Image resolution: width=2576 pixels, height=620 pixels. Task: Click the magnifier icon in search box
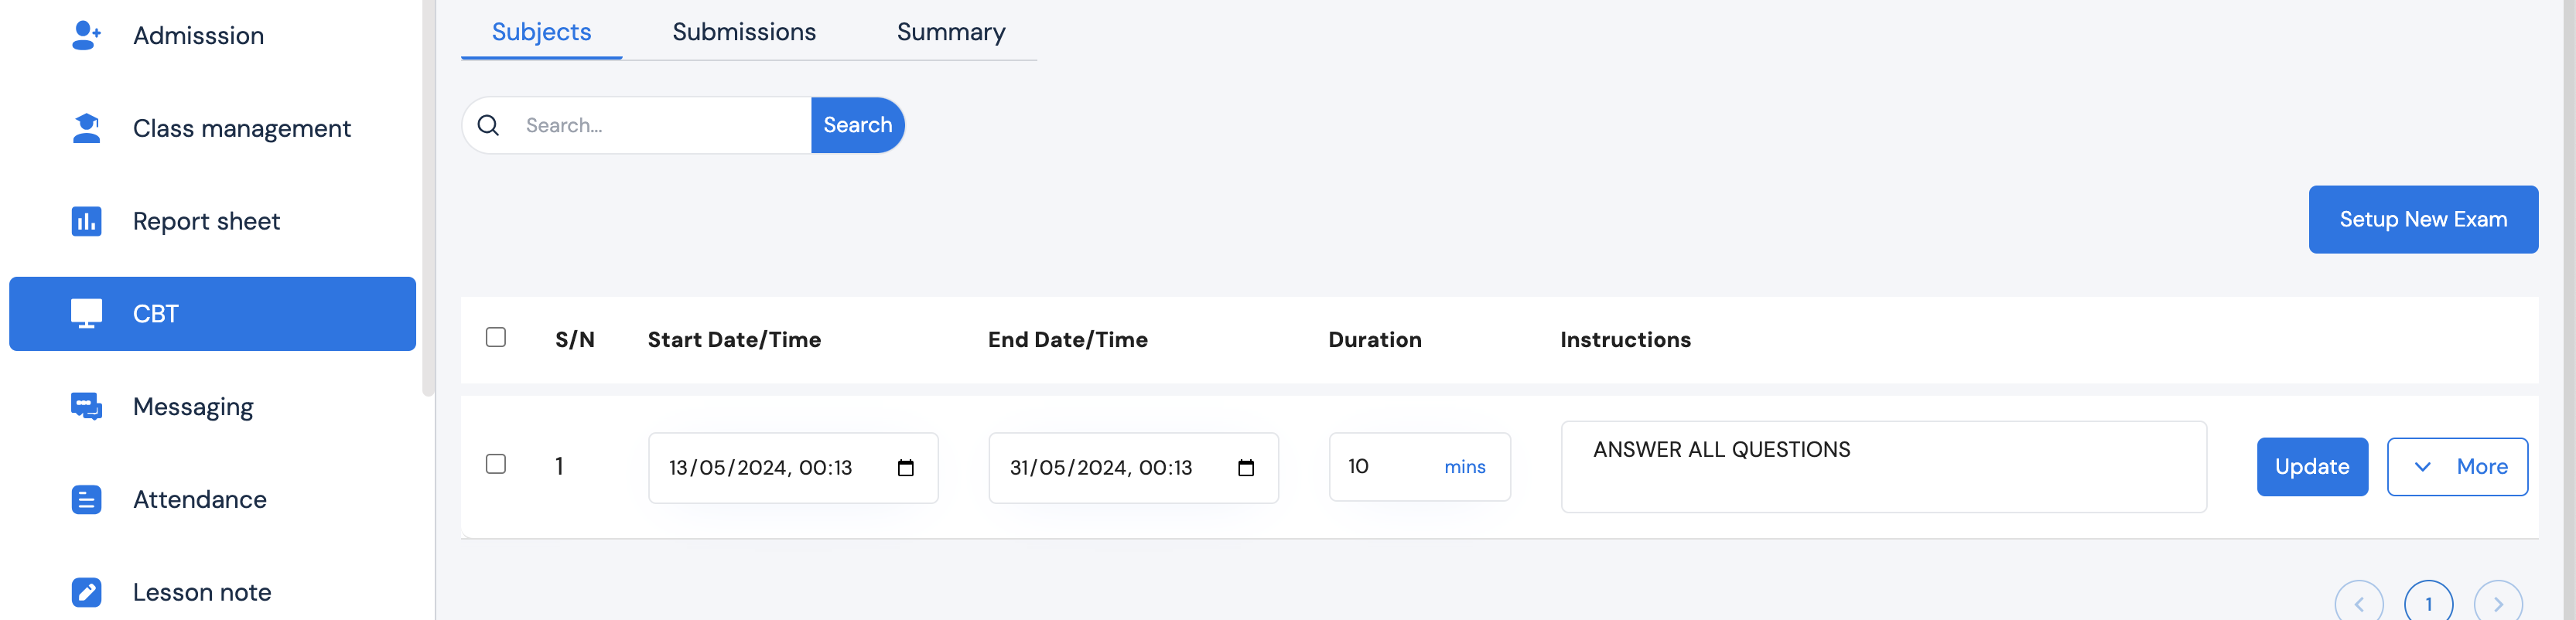488,125
